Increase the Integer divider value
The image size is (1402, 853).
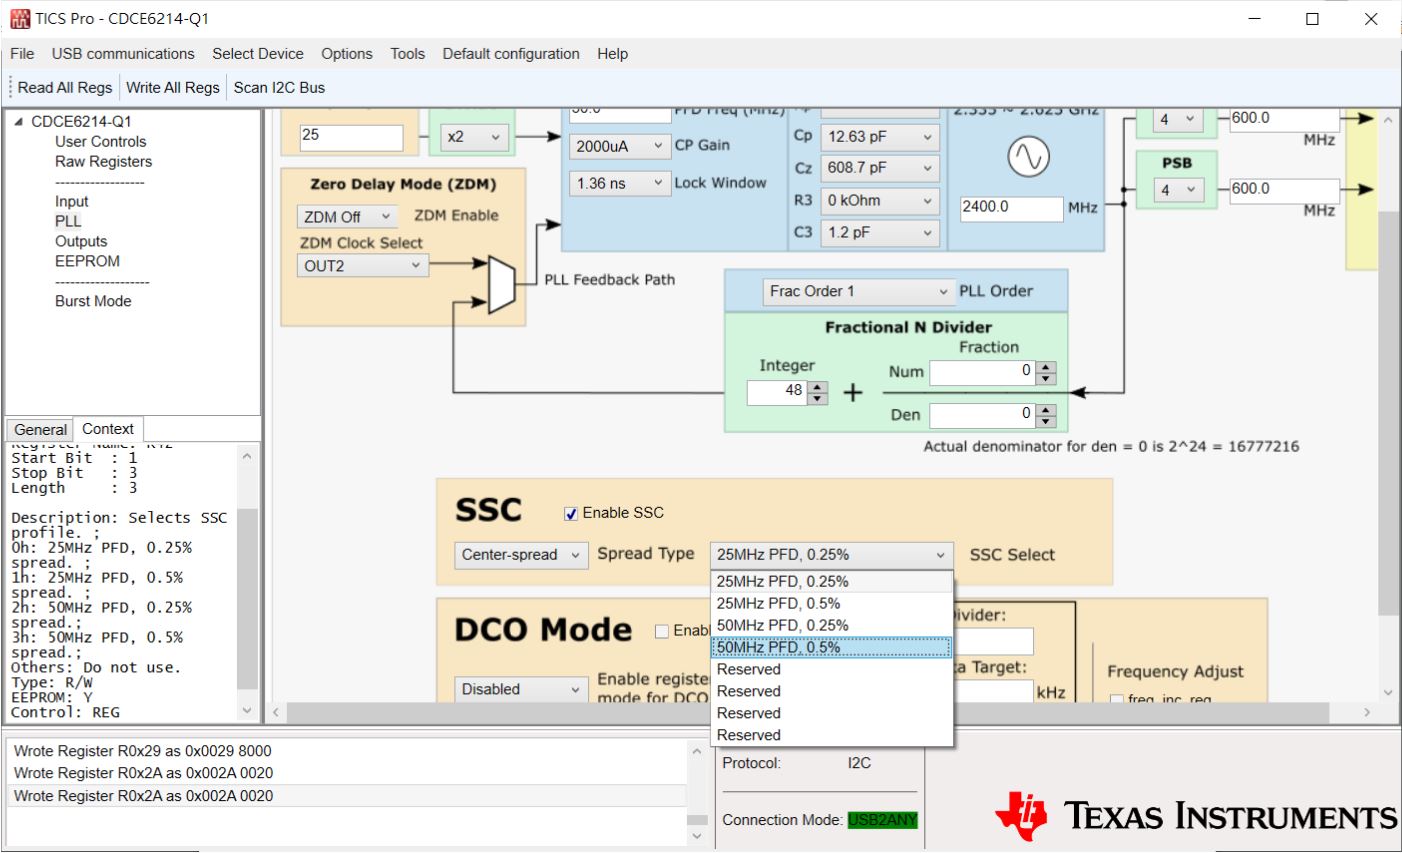(818, 387)
